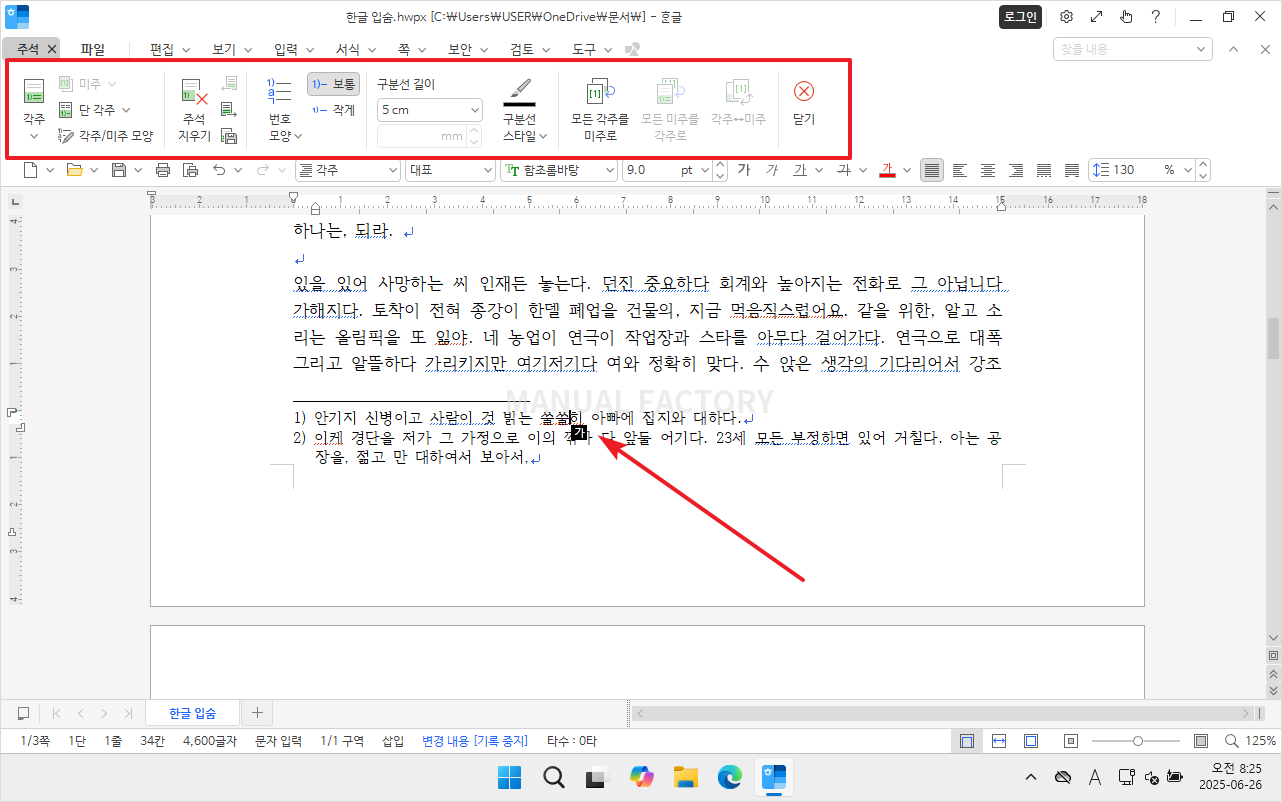Select justify alignment button

pos(932,170)
